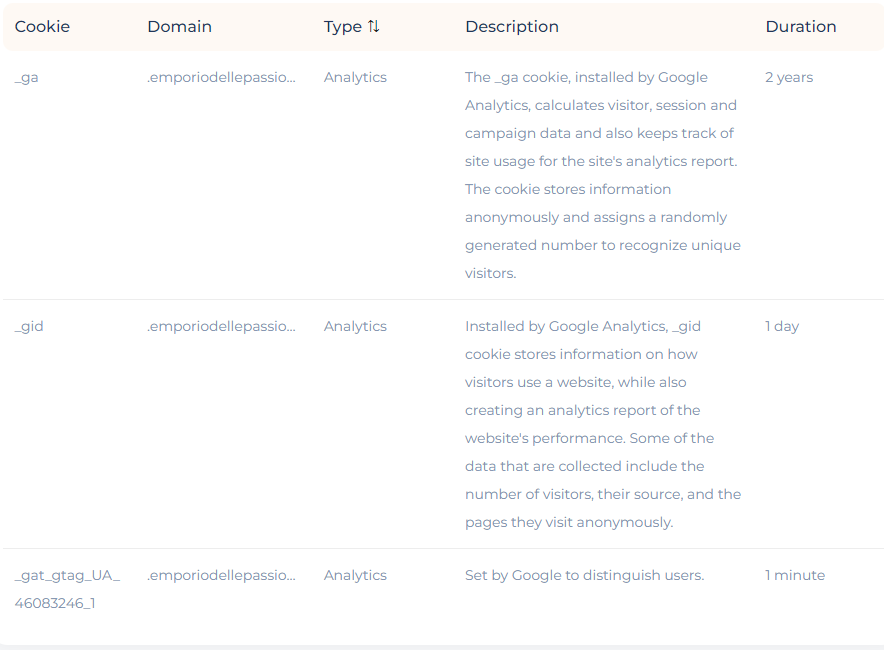This screenshot has width=884, height=650.
Task: Click the _gid cookie description paragraph
Action: point(603,425)
